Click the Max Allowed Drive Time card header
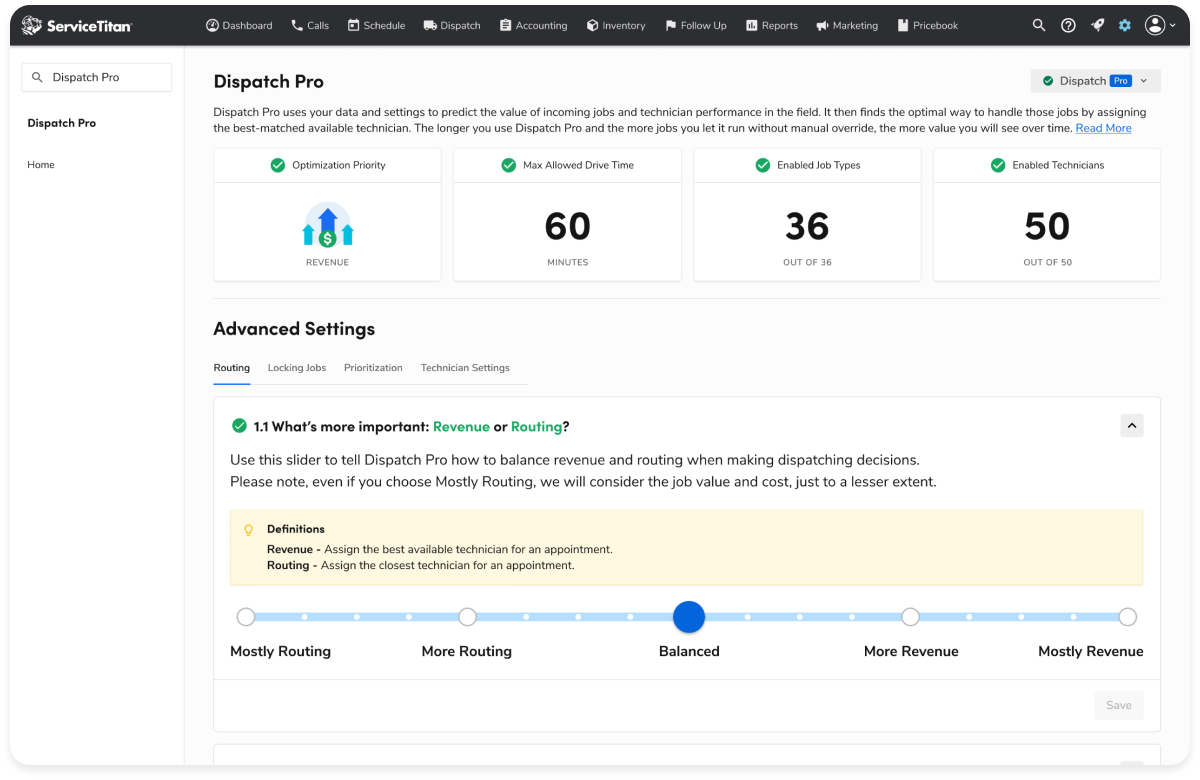The image size is (1200, 780). pyautogui.click(x=567, y=165)
